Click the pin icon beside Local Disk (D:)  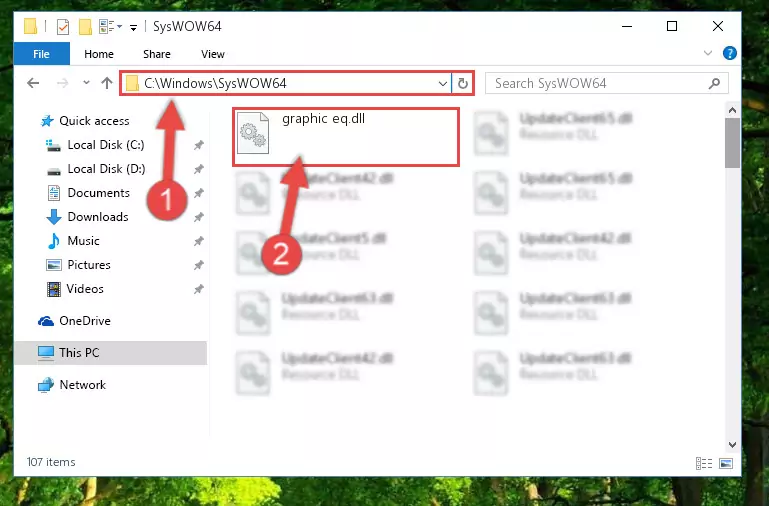click(x=199, y=169)
